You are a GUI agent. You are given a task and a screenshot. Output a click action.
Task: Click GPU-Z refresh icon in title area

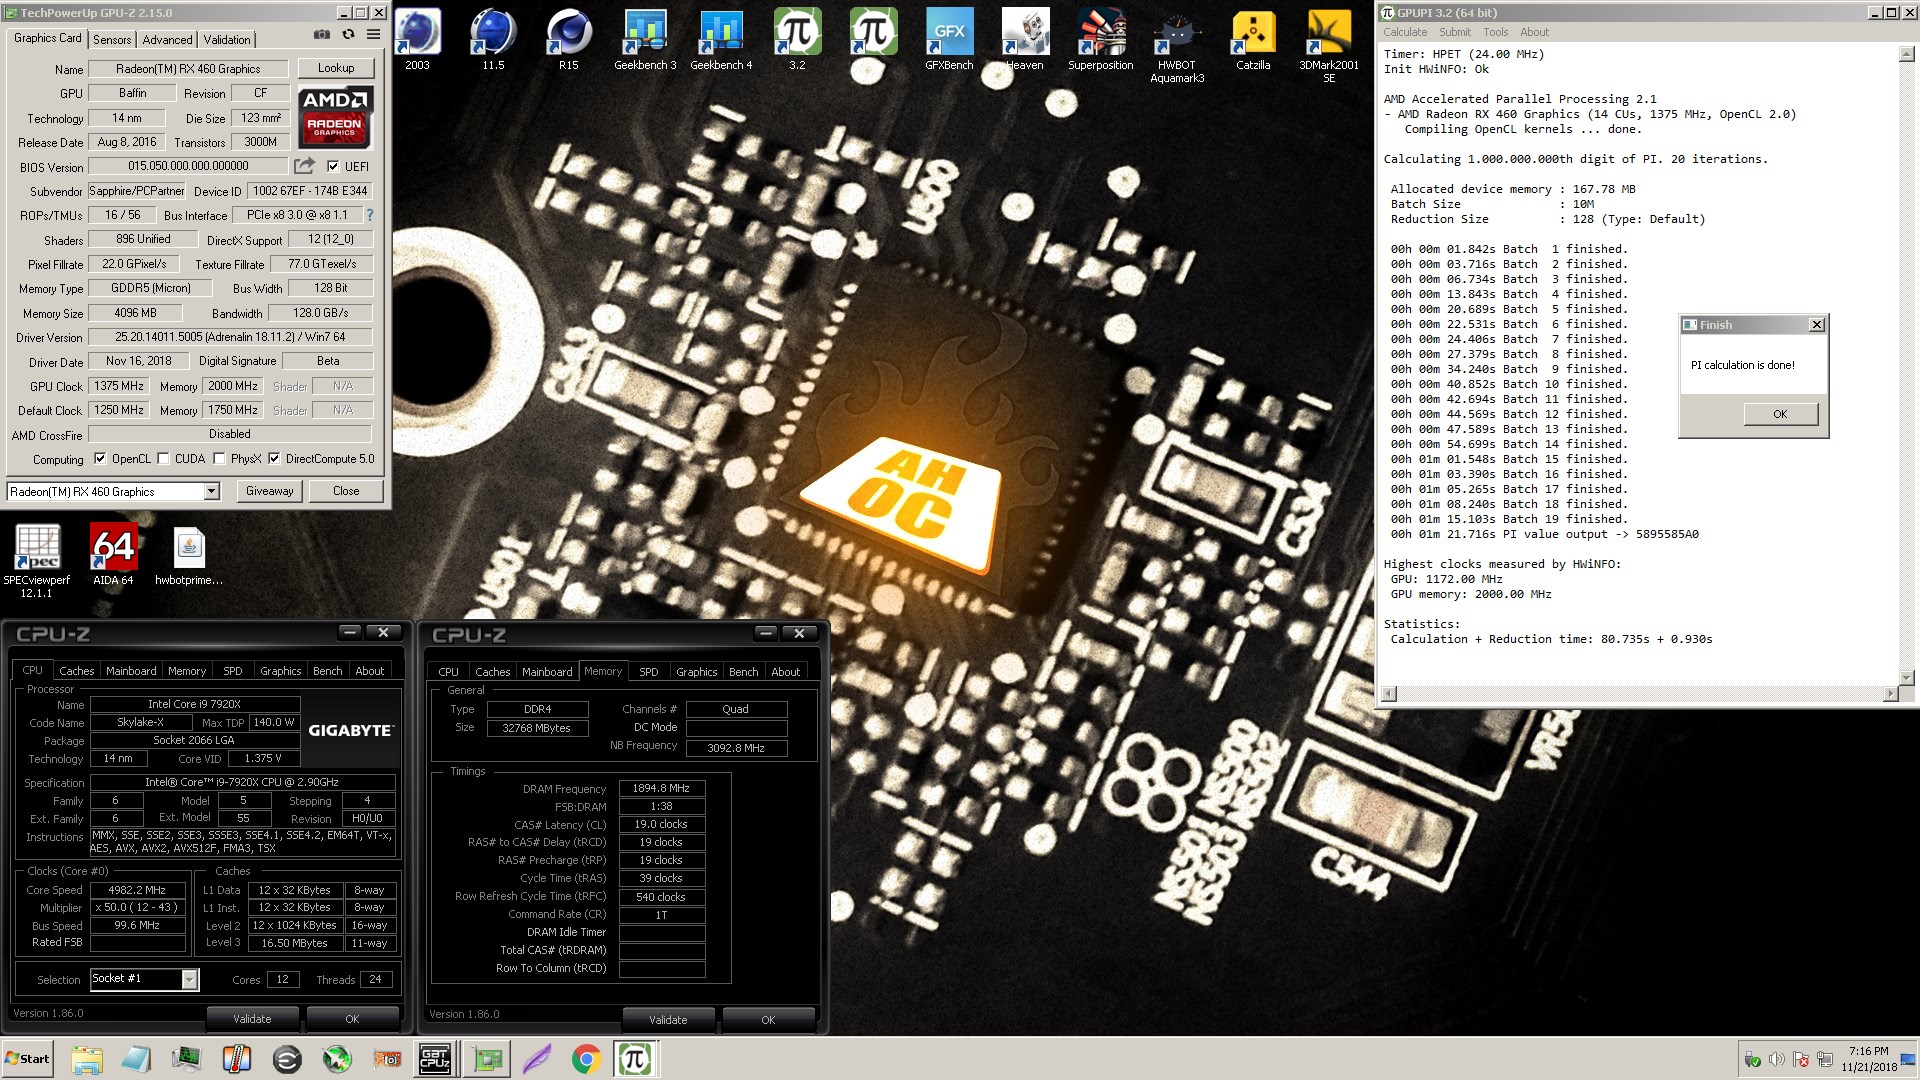348,34
